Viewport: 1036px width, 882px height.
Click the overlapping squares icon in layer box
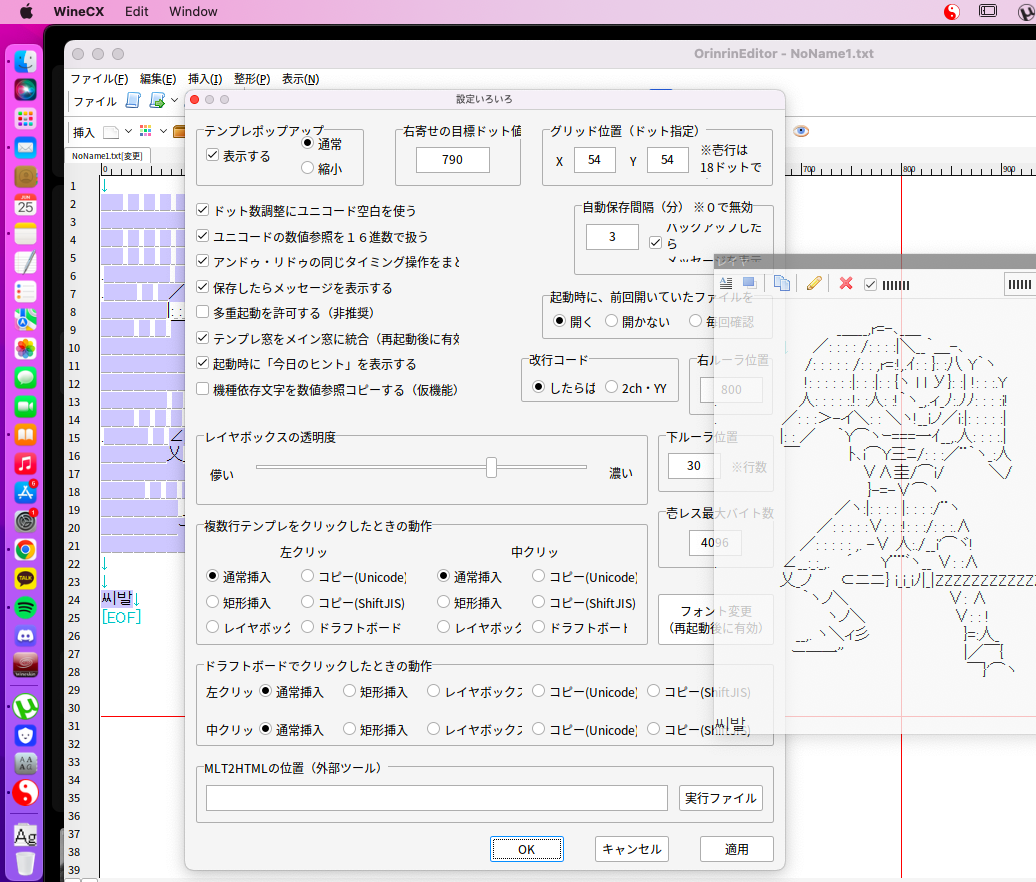[x=749, y=284]
